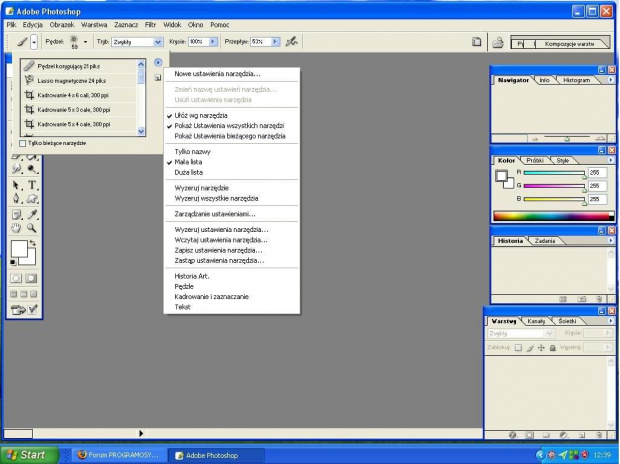Click color spectrum ramp in Kolor panel
This screenshot has height=464, width=620.
[x=554, y=216]
